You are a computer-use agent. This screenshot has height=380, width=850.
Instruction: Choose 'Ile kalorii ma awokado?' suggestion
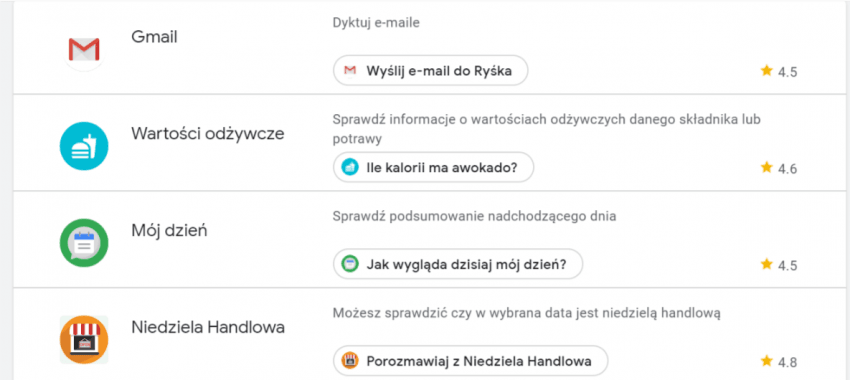[x=433, y=167]
